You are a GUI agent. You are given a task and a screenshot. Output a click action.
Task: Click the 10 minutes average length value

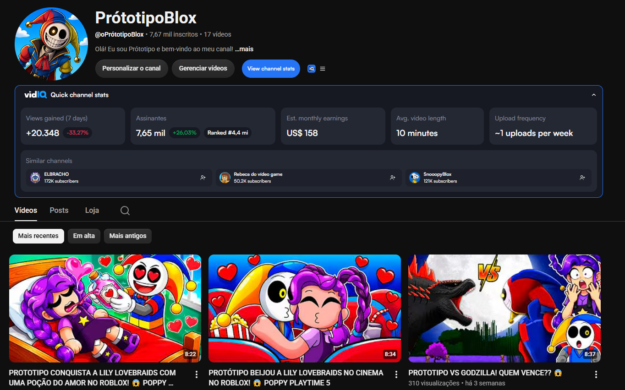[417, 133]
